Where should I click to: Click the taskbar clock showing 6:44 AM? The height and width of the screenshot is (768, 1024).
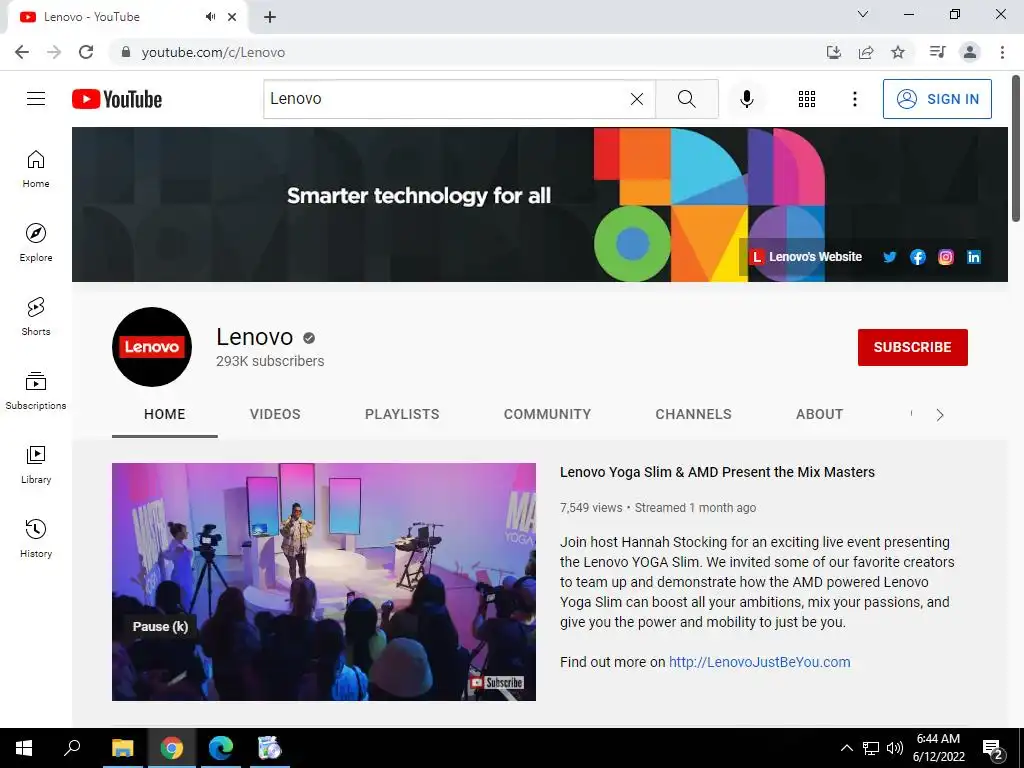(938, 748)
